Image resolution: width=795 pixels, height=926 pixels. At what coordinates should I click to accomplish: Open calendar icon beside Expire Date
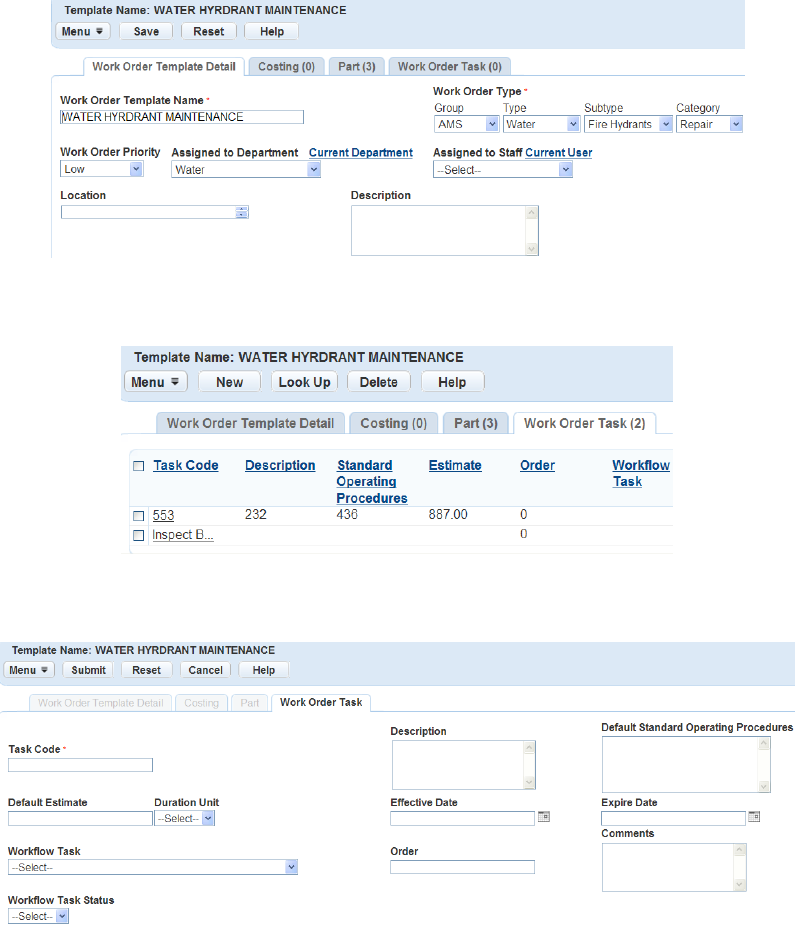pos(754,817)
